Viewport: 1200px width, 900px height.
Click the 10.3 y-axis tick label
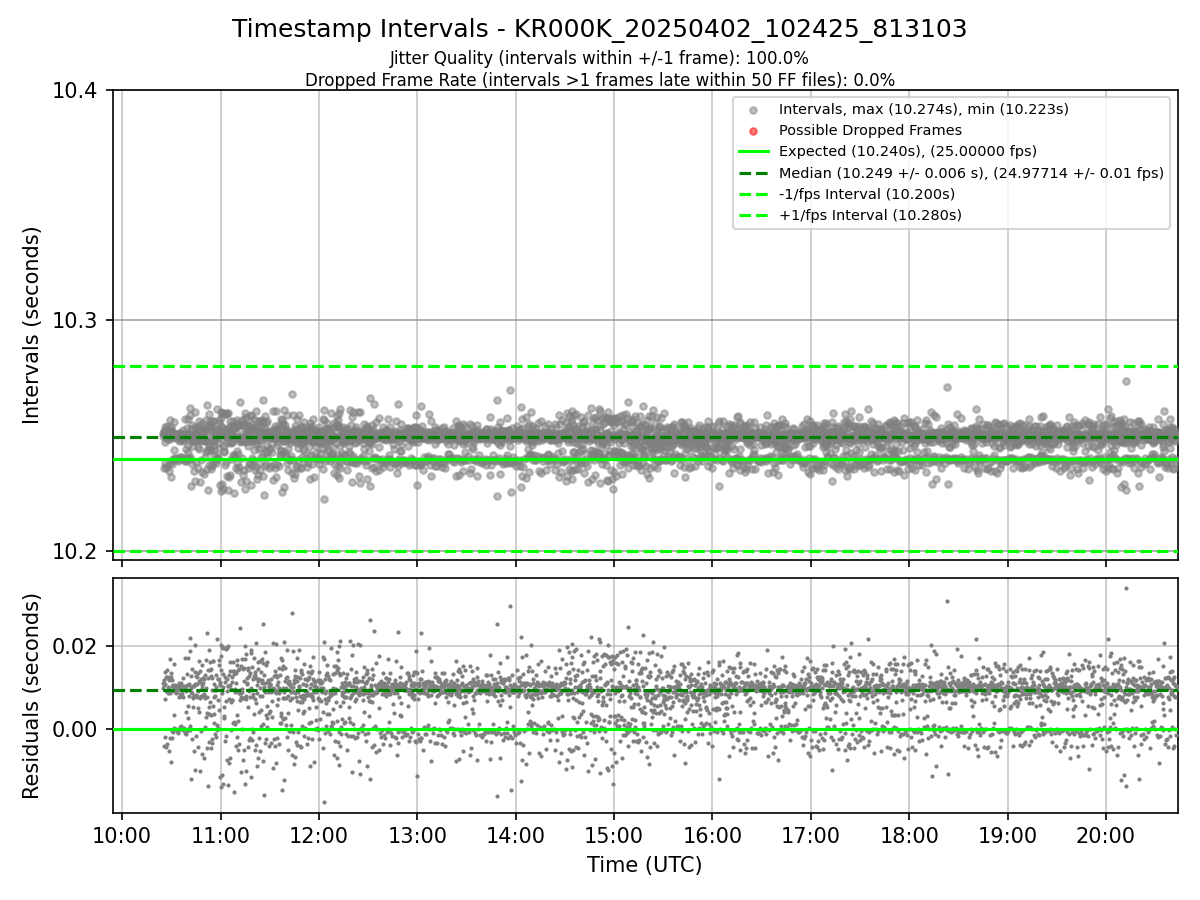pyautogui.click(x=75, y=321)
